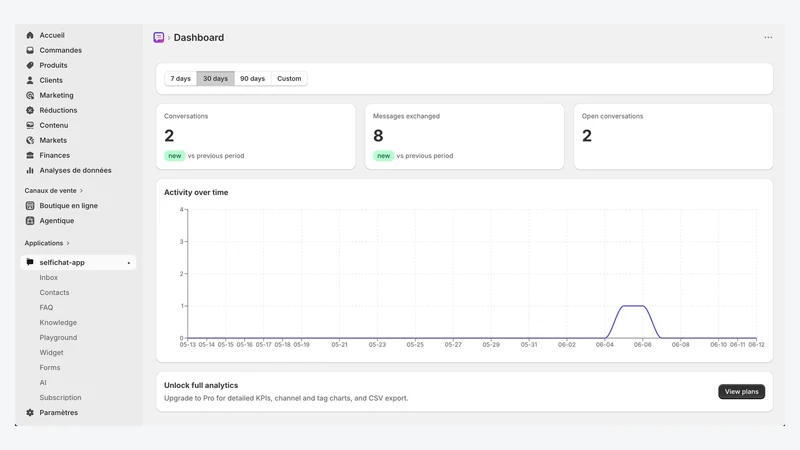This screenshot has height=450, width=800.
Task: Expand the Applications section
Action: click(x=47, y=243)
